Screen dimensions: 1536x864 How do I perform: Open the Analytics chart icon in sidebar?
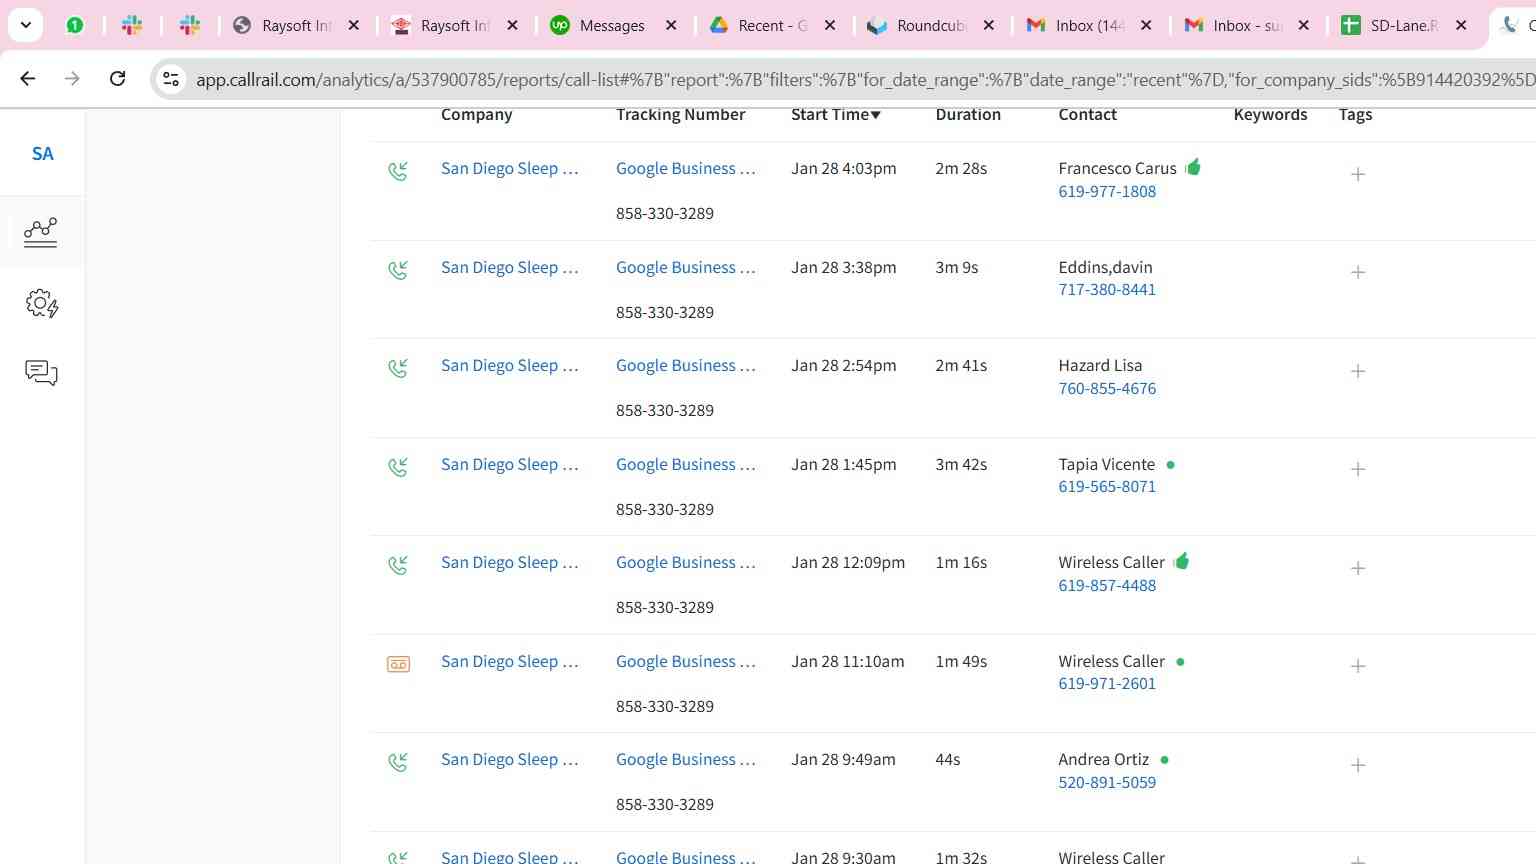41,232
